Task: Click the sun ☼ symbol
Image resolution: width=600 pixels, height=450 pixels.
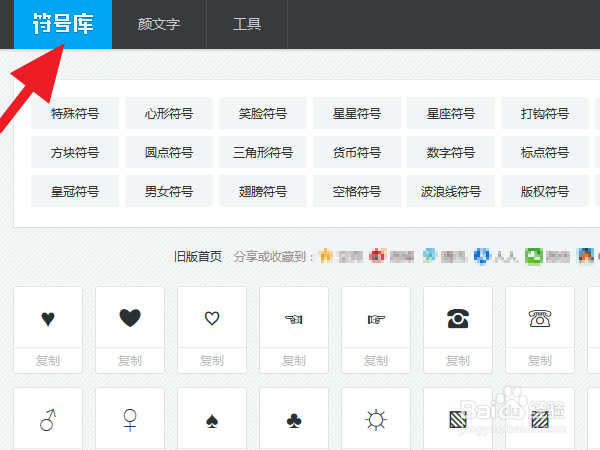Action: 376,420
